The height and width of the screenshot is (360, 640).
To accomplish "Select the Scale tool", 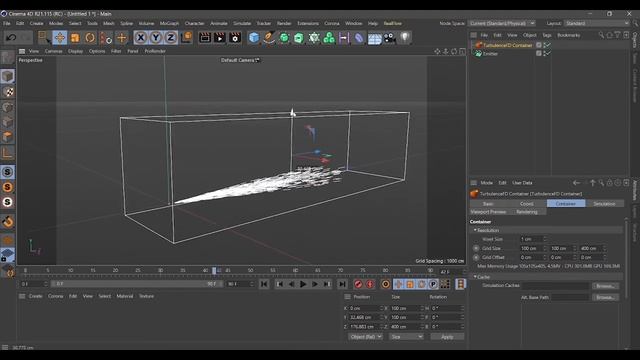I will (x=75, y=38).
